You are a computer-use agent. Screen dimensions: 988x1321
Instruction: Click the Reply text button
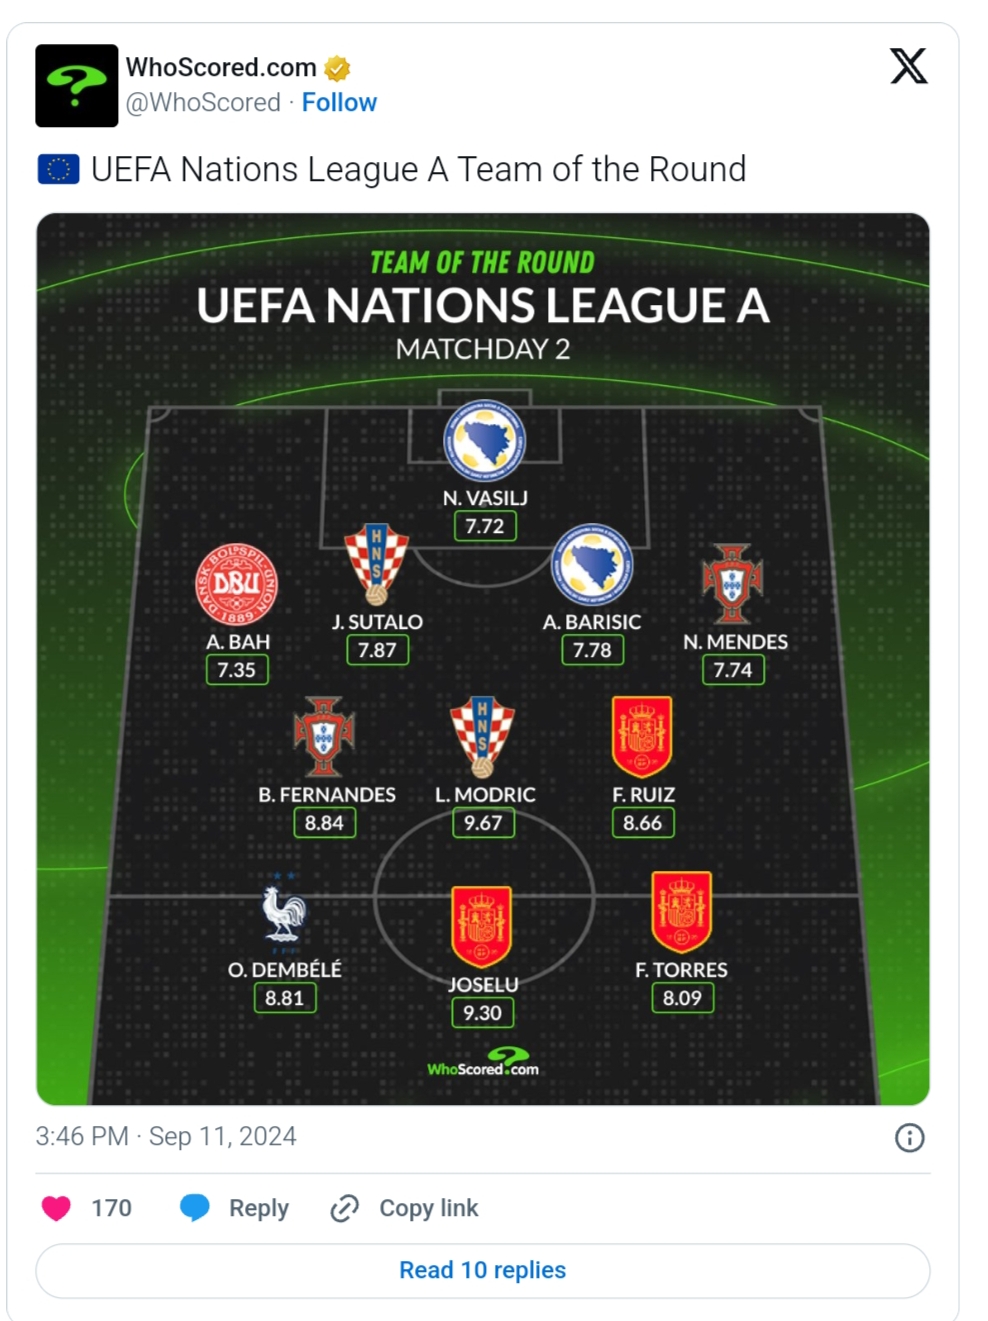tap(259, 1208)
